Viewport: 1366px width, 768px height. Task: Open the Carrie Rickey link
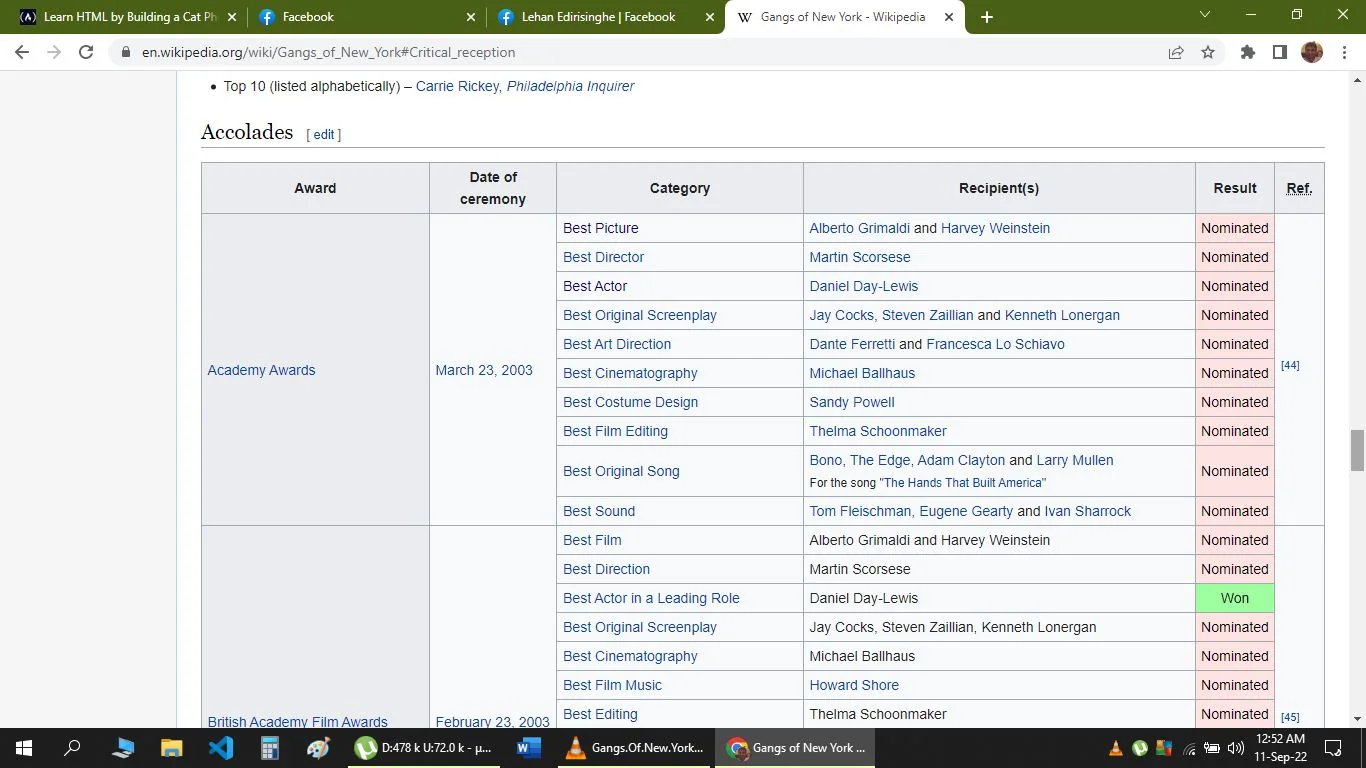457,86
